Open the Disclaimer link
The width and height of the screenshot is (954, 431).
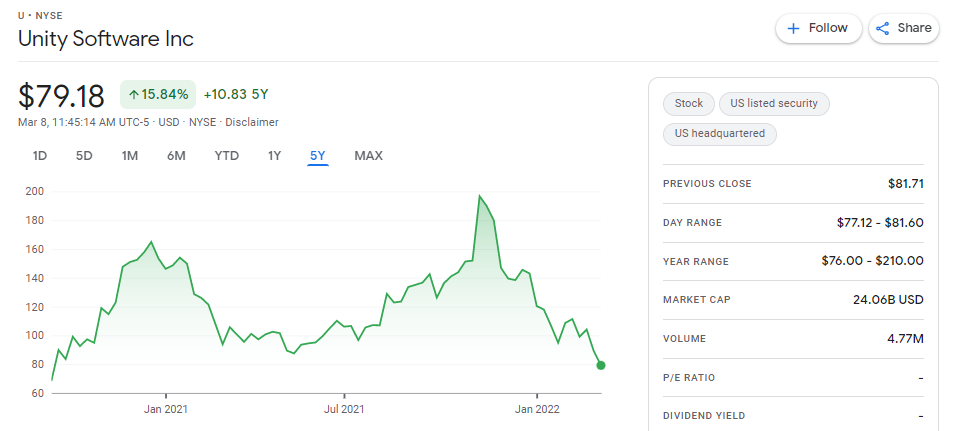[x=252, y=122]
